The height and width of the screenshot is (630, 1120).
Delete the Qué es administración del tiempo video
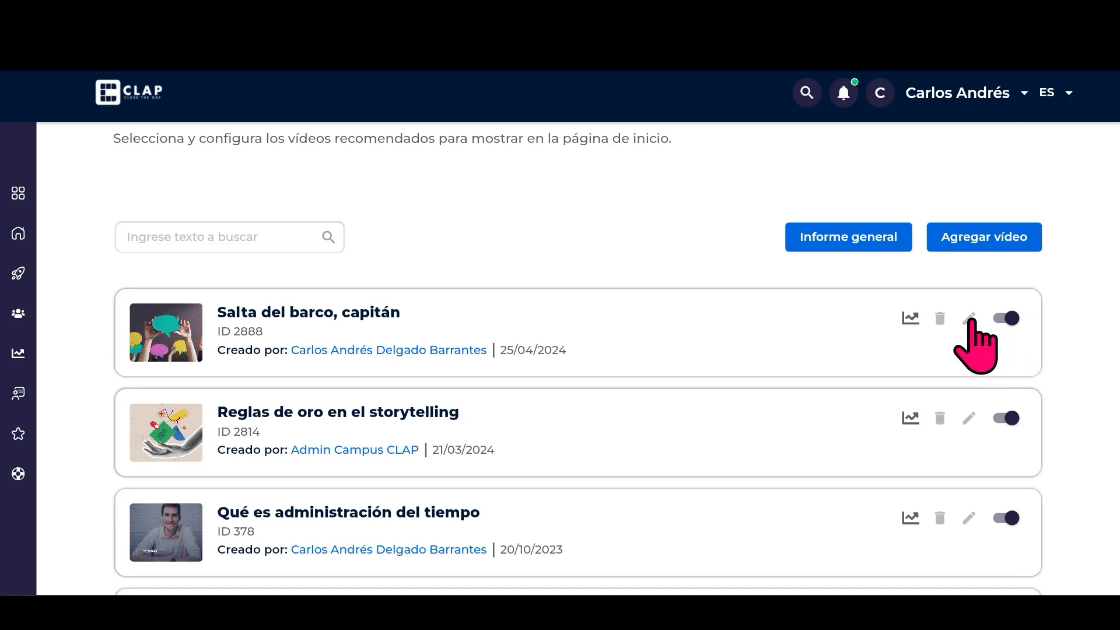coord(940,519)
